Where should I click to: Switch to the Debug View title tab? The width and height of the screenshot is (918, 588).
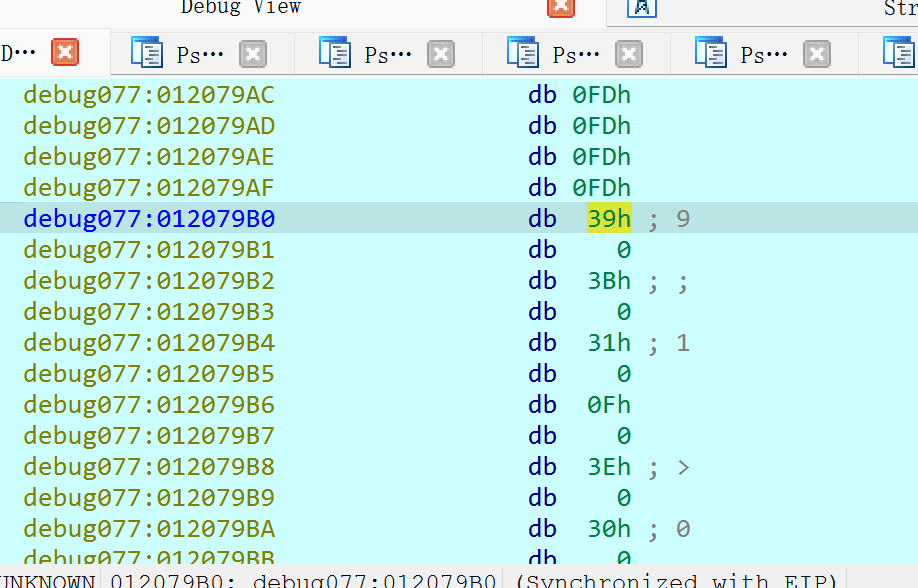(x=240, y=8)
